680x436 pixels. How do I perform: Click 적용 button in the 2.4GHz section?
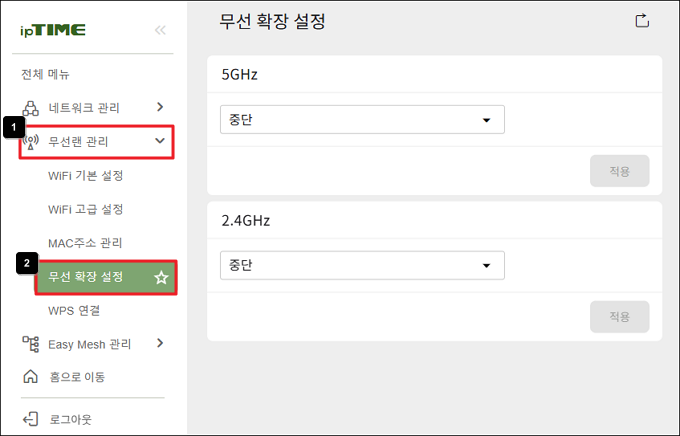click(619, 317)
